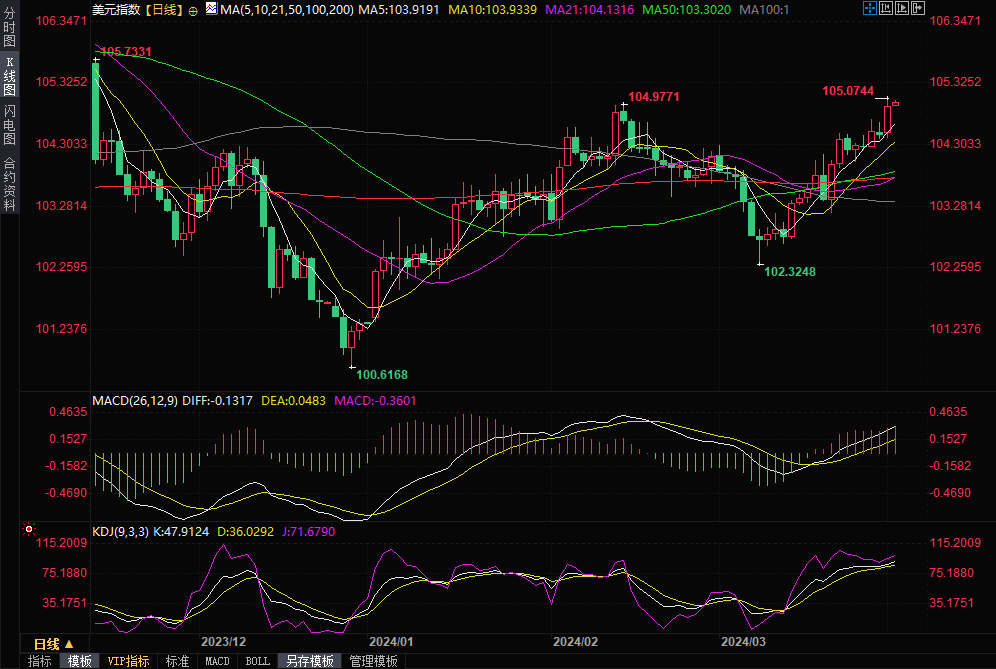The height and width of the screenshot is (669, 996).
Task: Open 合约资料 contract info tab
Action: pos(10,184)
